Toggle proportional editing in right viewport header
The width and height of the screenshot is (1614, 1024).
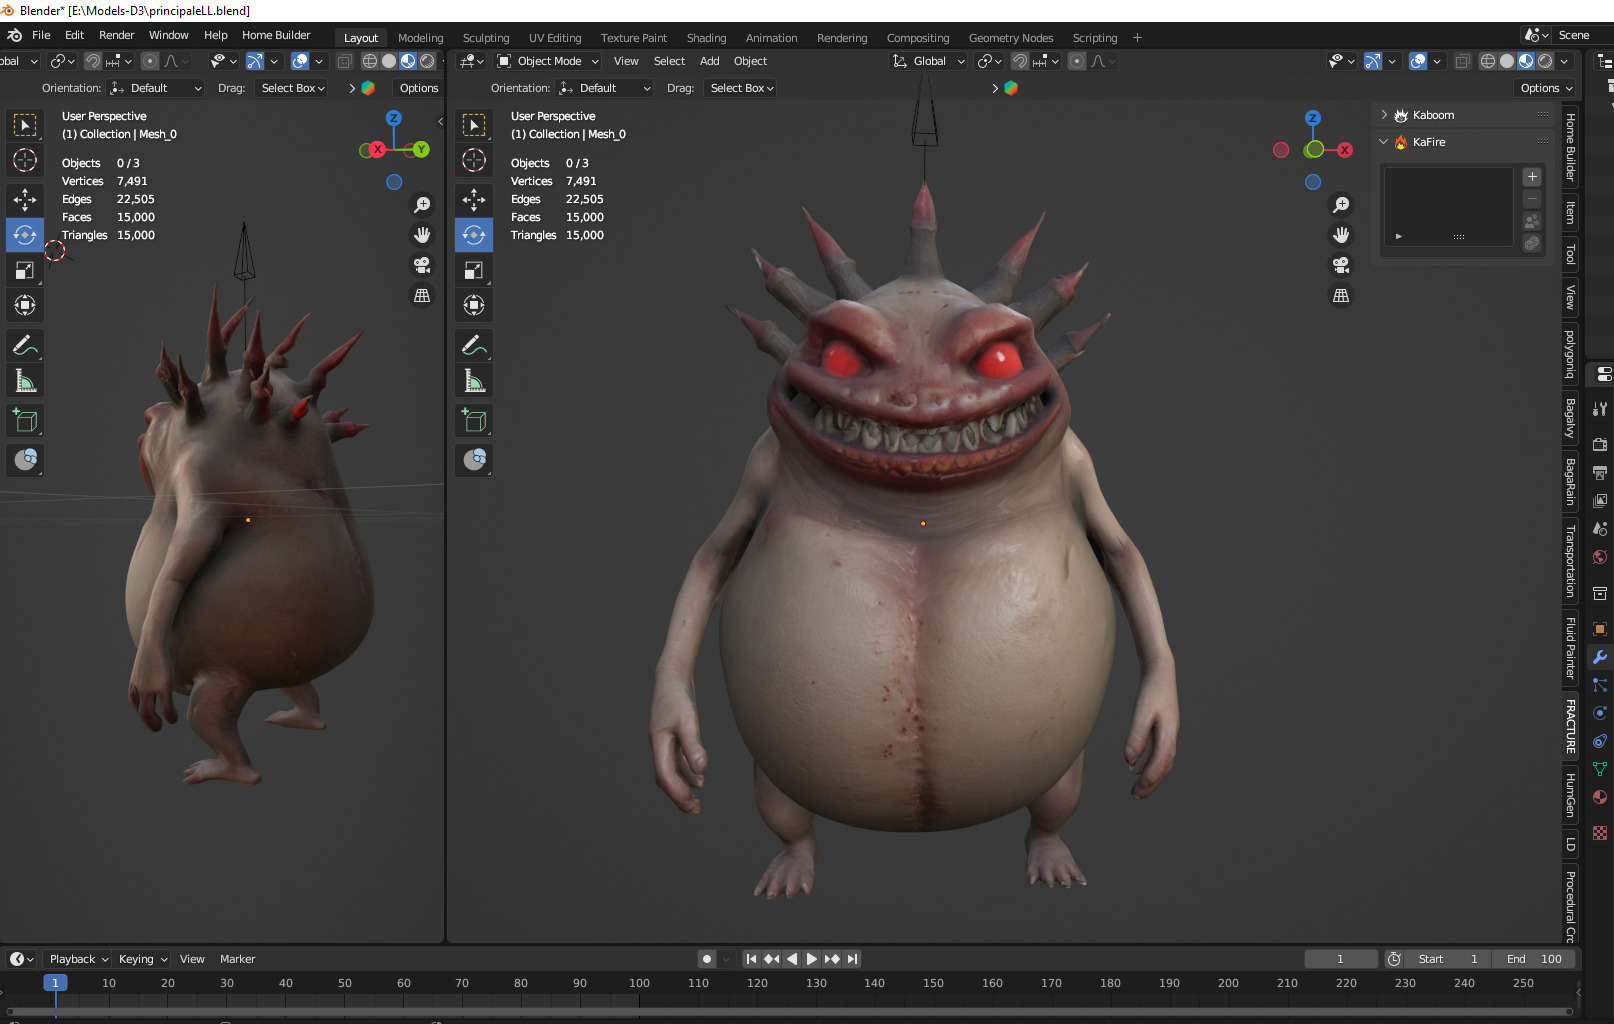[x=1077, y=61]
